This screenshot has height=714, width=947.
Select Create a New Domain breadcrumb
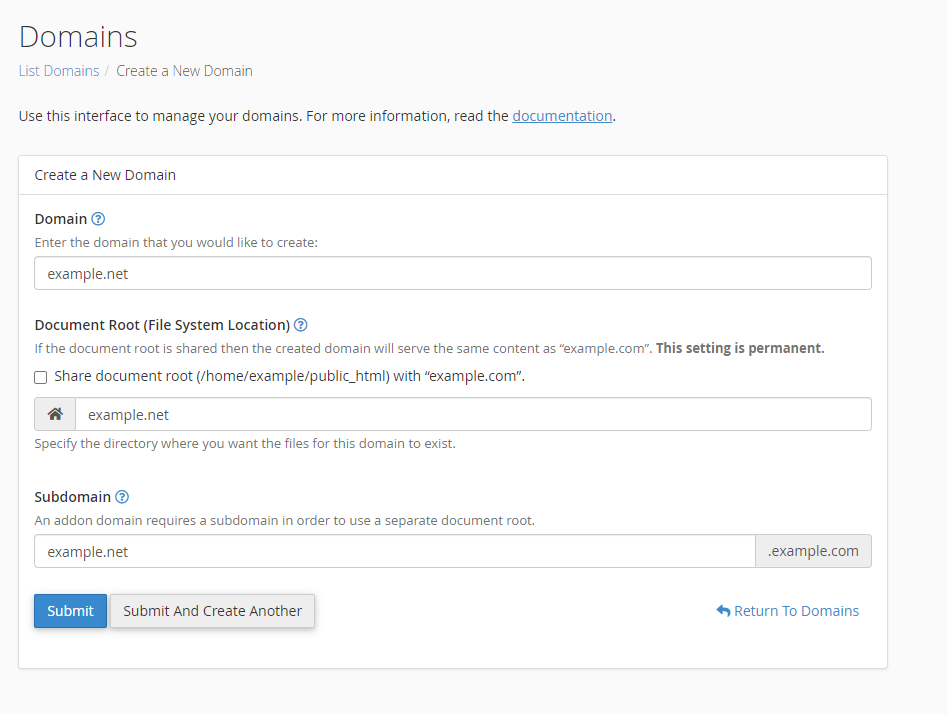coord(184,71)
